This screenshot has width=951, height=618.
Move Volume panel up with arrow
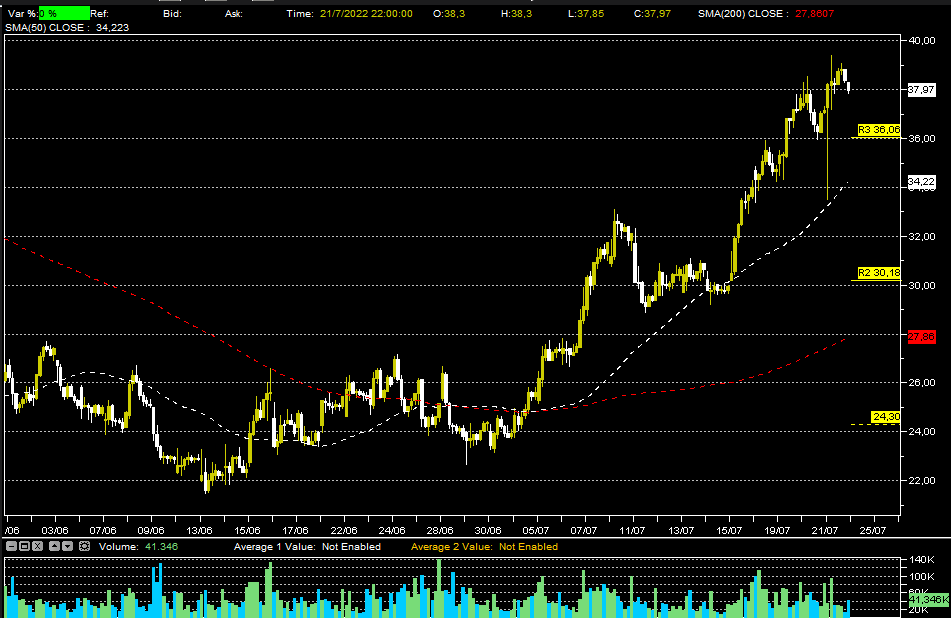click(54, 547)
